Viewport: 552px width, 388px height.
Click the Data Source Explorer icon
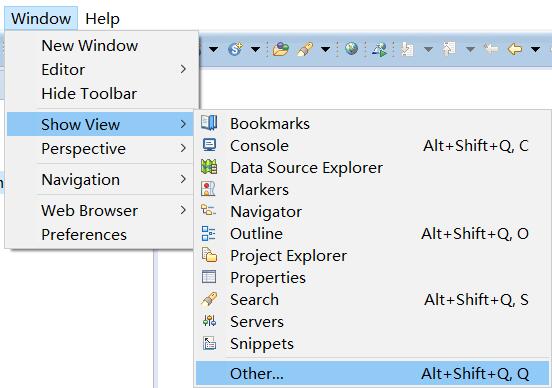209,167
